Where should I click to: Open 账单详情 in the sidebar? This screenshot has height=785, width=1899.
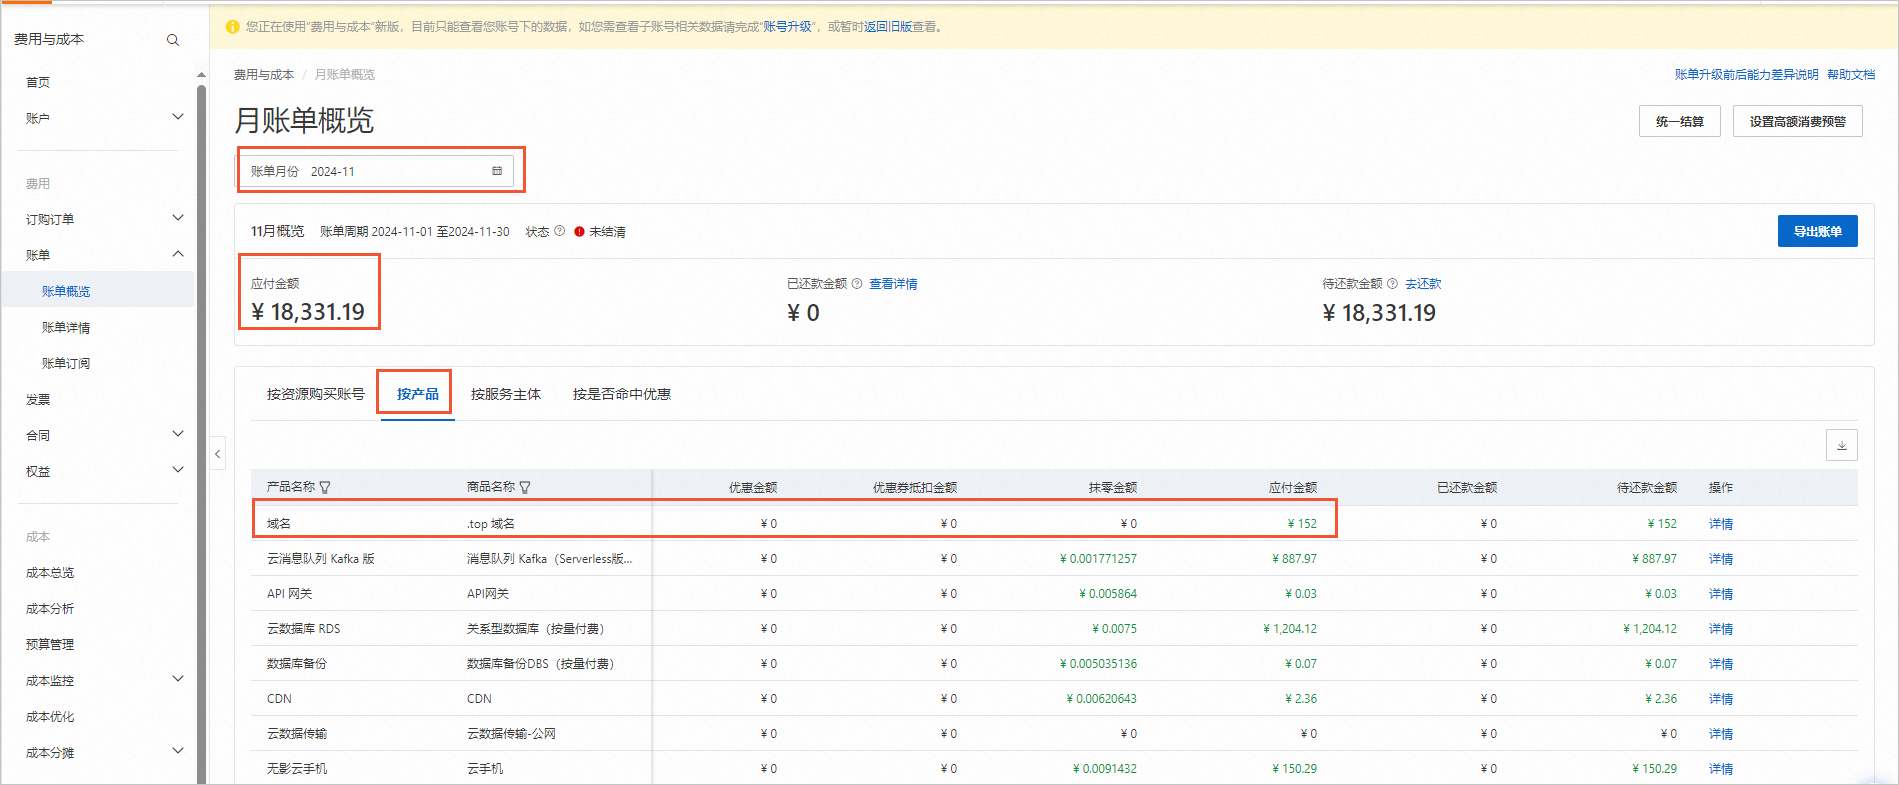pos(66,327)
